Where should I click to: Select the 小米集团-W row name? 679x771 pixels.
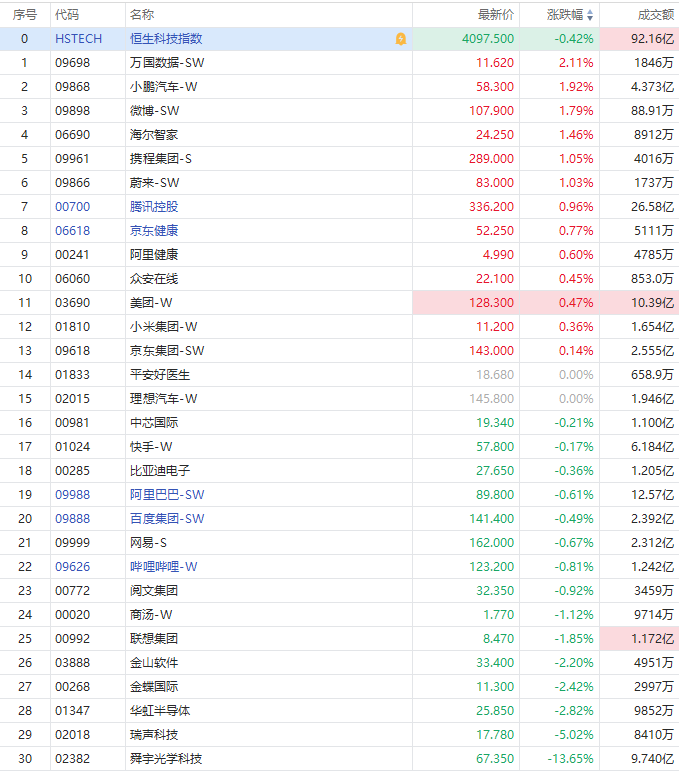[x=163, y=326]
